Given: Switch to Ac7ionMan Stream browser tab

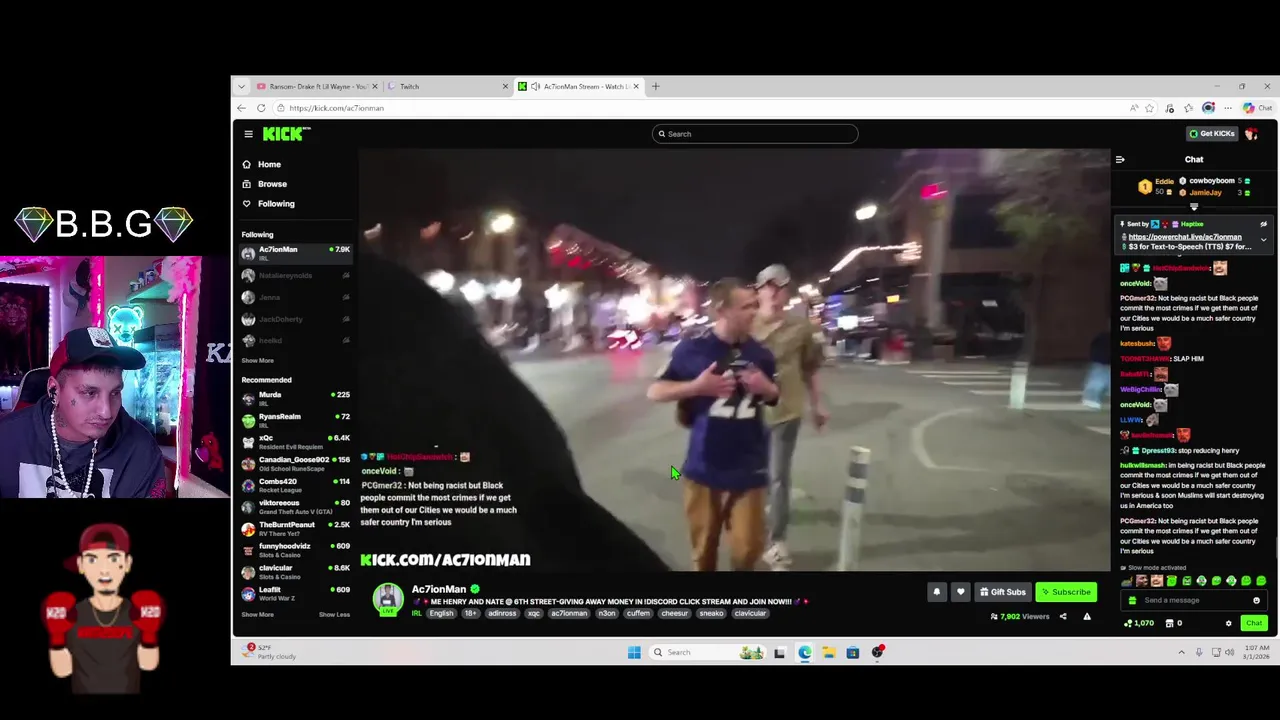Looking at the screenshot, I should tap(579, 86).
